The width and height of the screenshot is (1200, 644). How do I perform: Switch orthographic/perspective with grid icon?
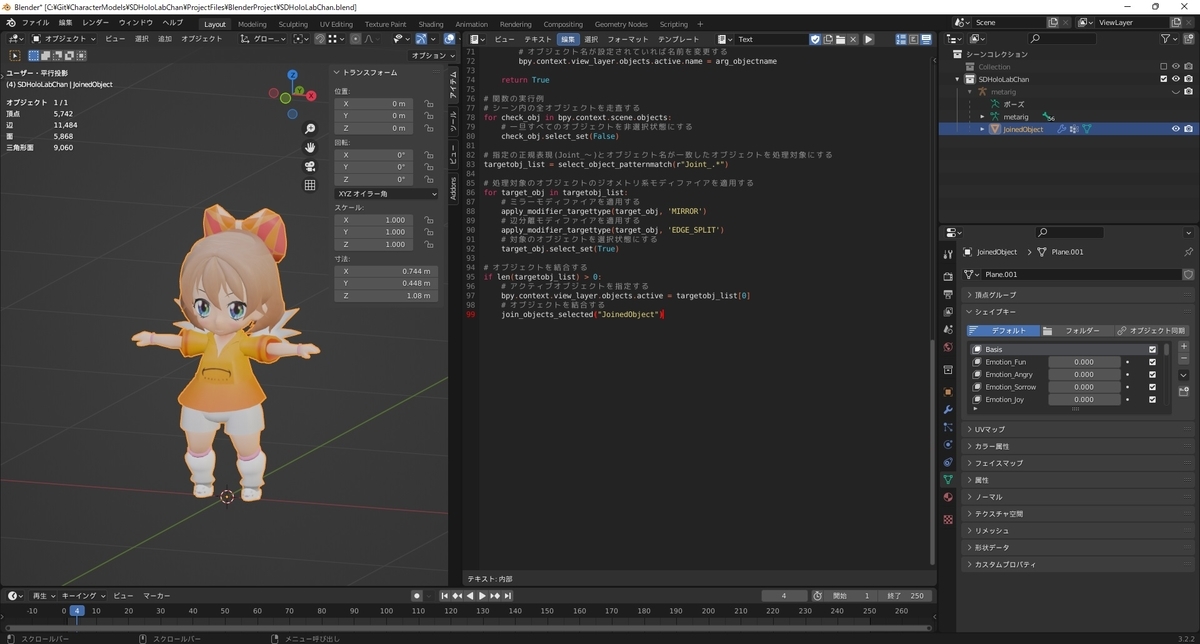(310, 185)
